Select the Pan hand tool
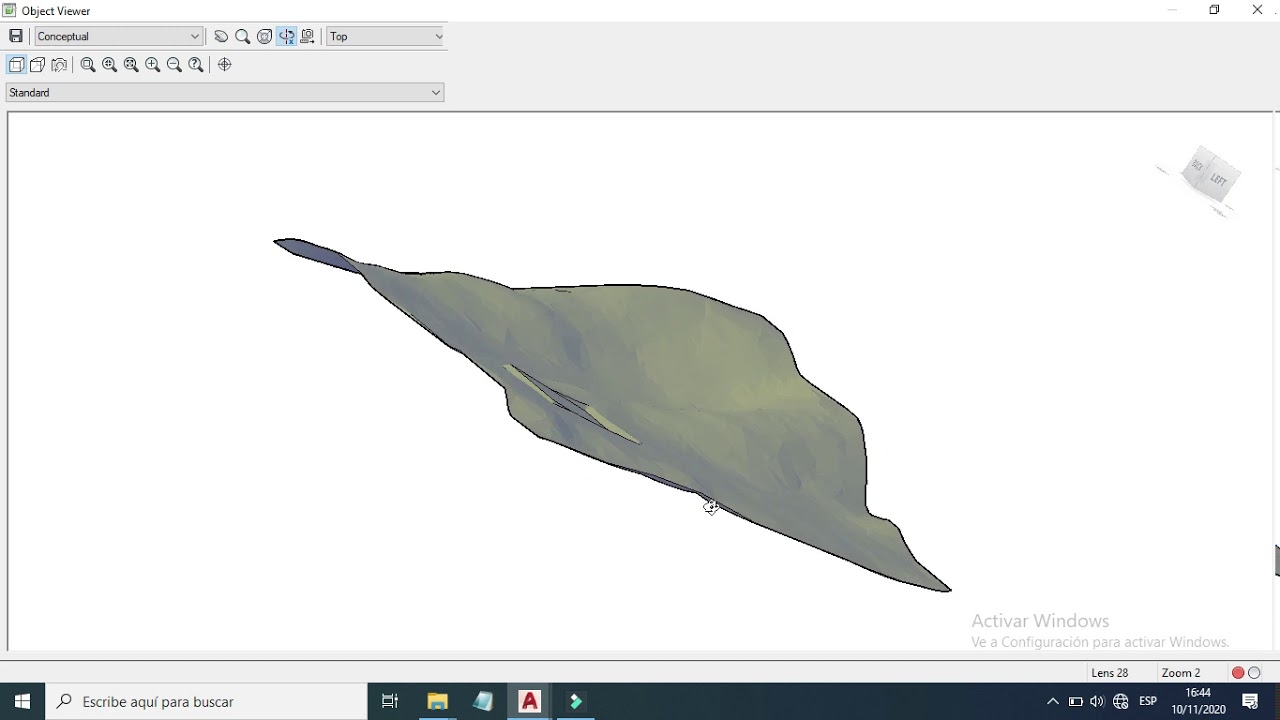This screenshot has width=1280, height=720. click(x=221, y=36)
